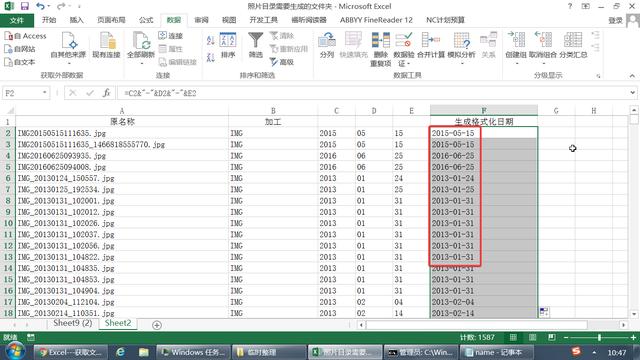Import data From Text (自文本)
This screenshot has width=640, height=360.
20,62
